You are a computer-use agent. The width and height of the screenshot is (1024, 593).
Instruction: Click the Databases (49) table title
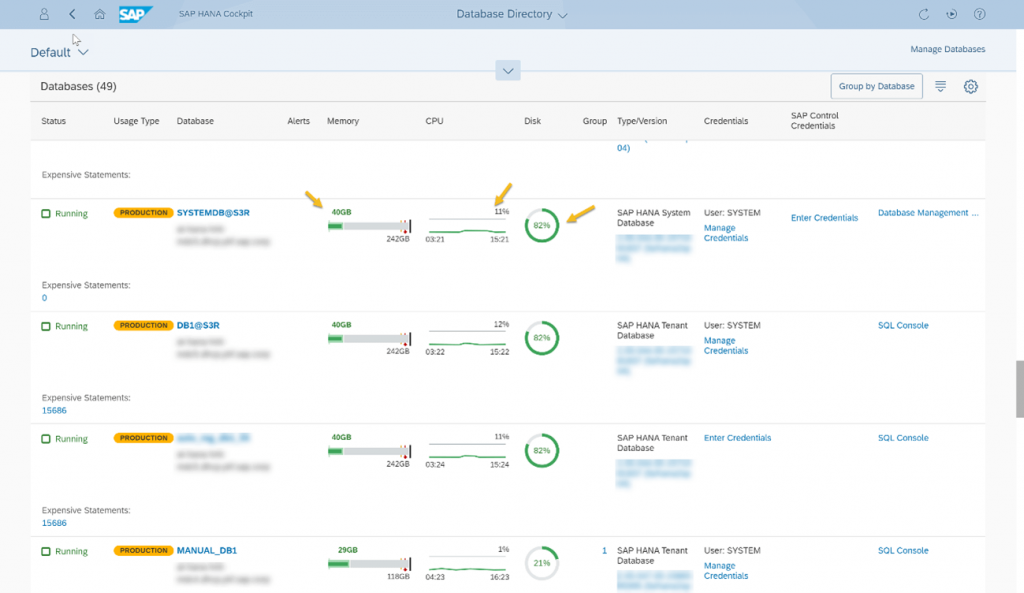click(78, 86)
